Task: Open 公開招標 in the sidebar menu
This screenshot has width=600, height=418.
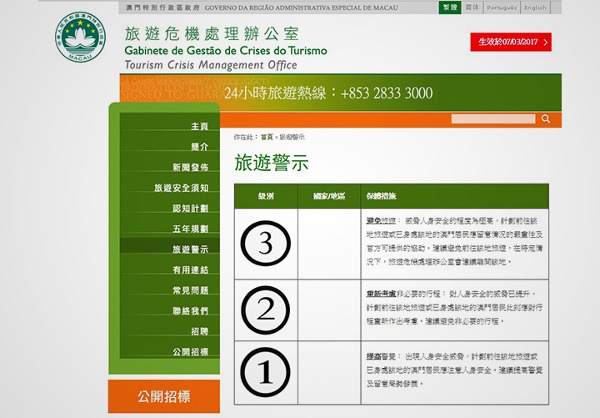Action: (x=190, y=352)
